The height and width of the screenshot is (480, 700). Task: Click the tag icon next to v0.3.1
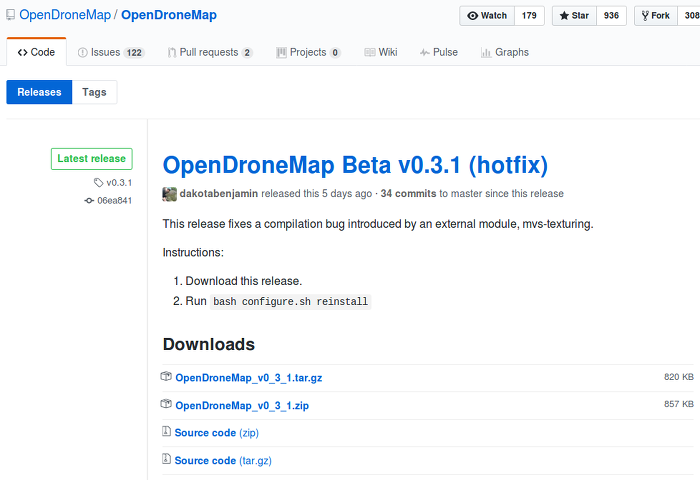(98, 182)
